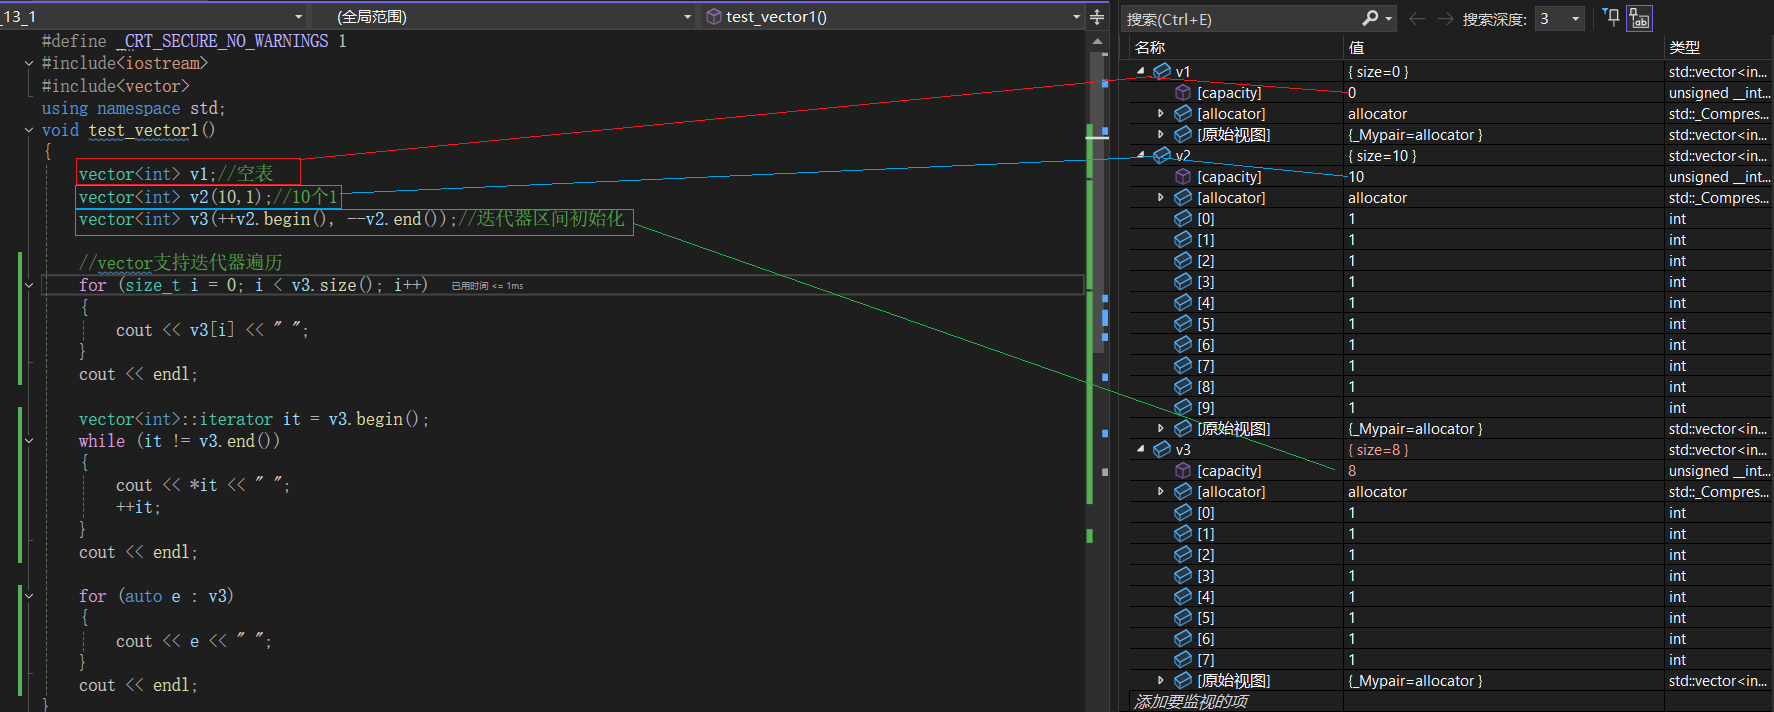Collapse the for (auto e : v3) fold
This screenshot has height=712, width=1774.
[x=29, y=596]
